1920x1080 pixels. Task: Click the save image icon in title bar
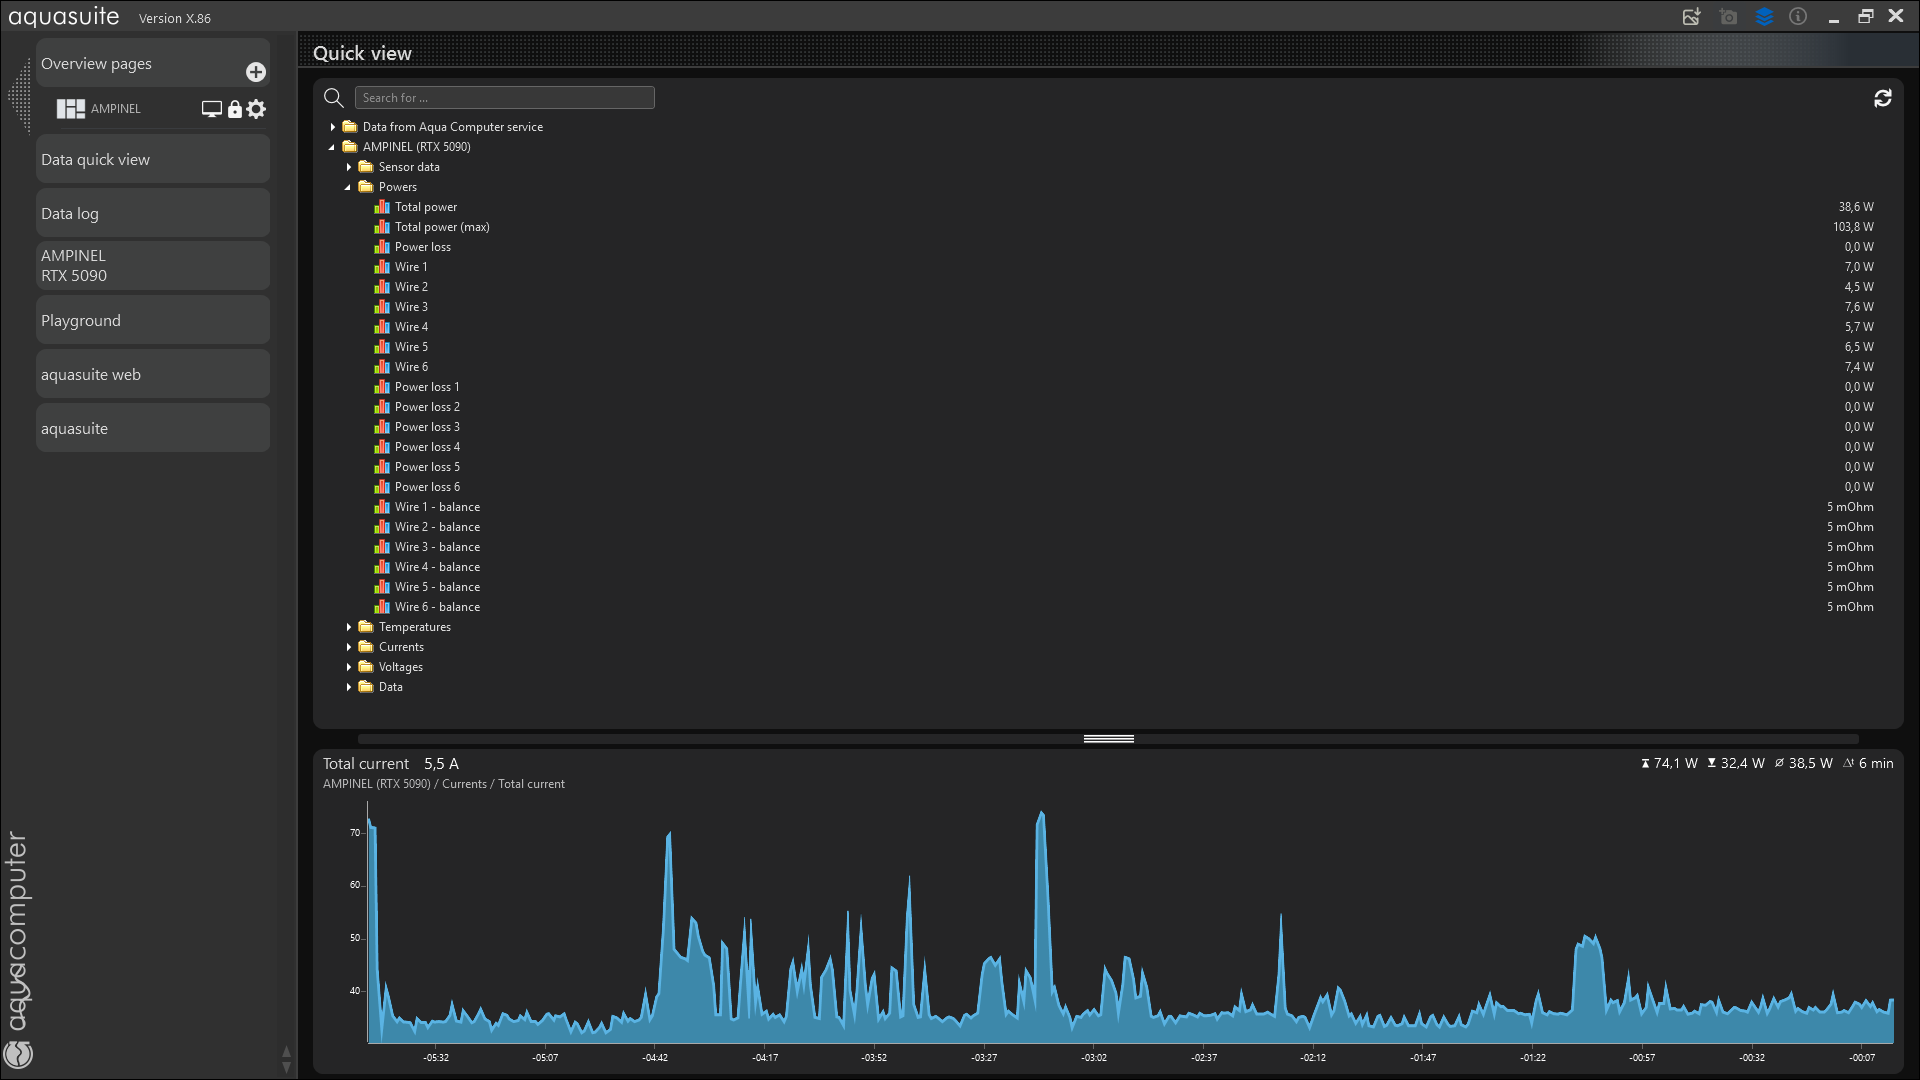(x=1691, y=17)
